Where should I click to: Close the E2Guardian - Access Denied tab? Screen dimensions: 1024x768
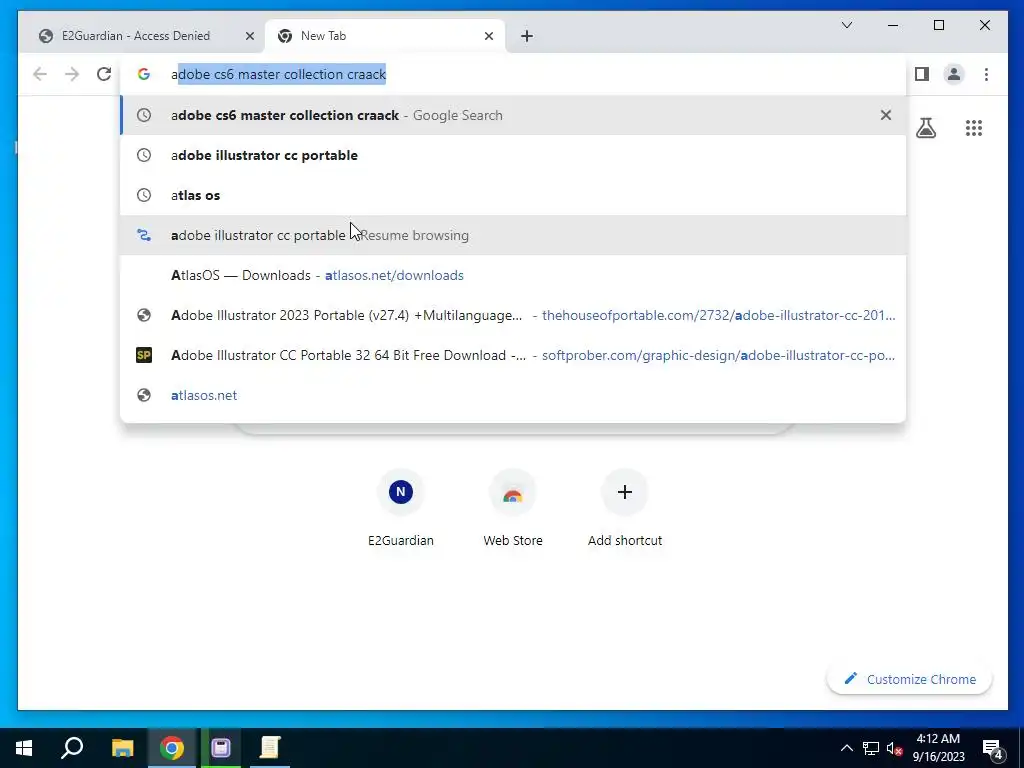tap(249, 37)
